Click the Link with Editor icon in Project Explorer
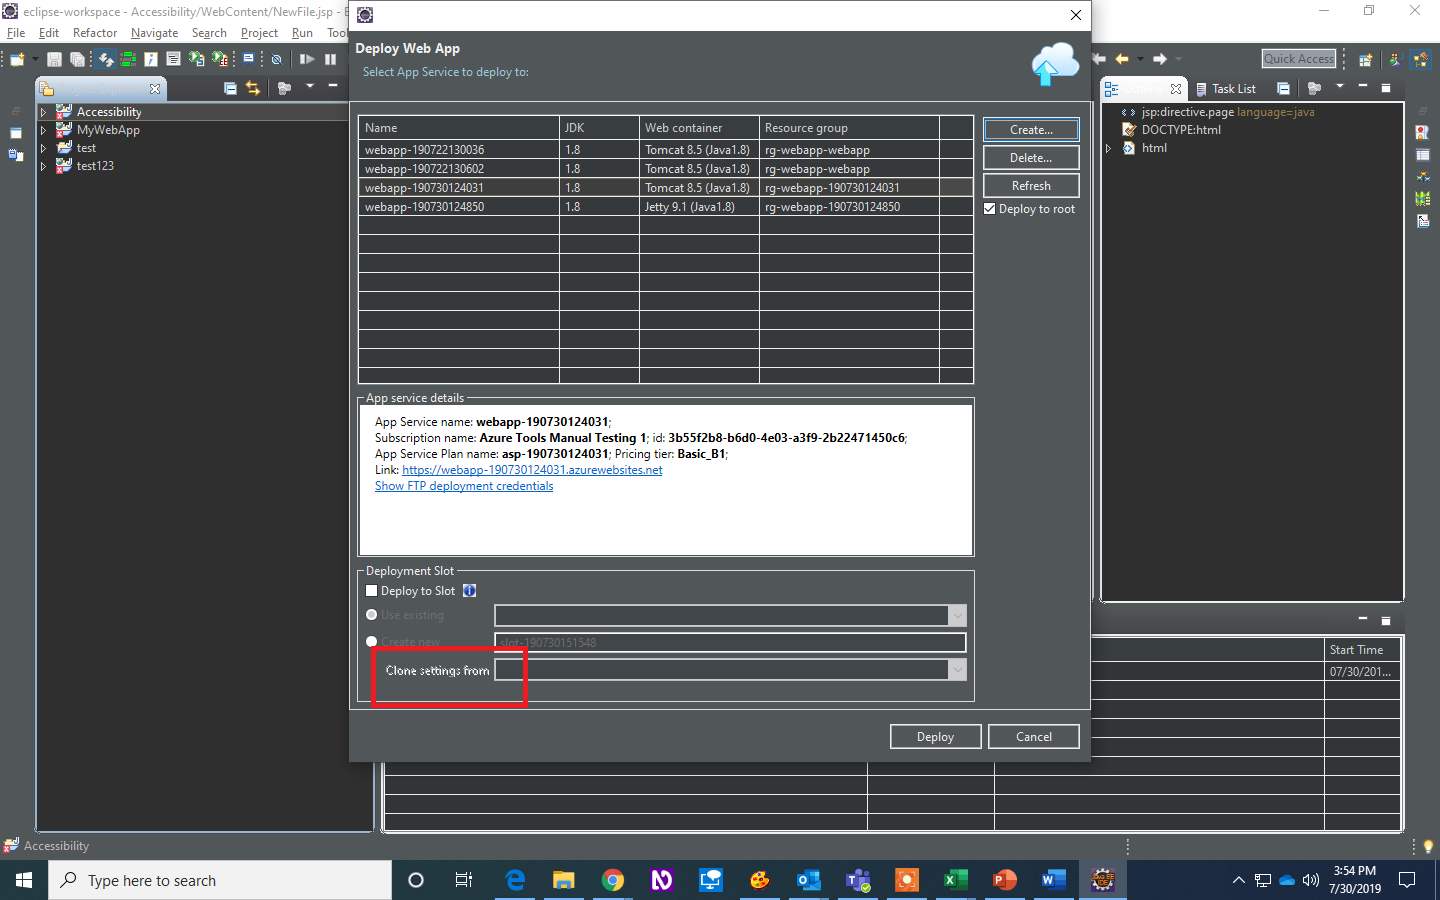1440x900 pixels. tap(253, 88)
